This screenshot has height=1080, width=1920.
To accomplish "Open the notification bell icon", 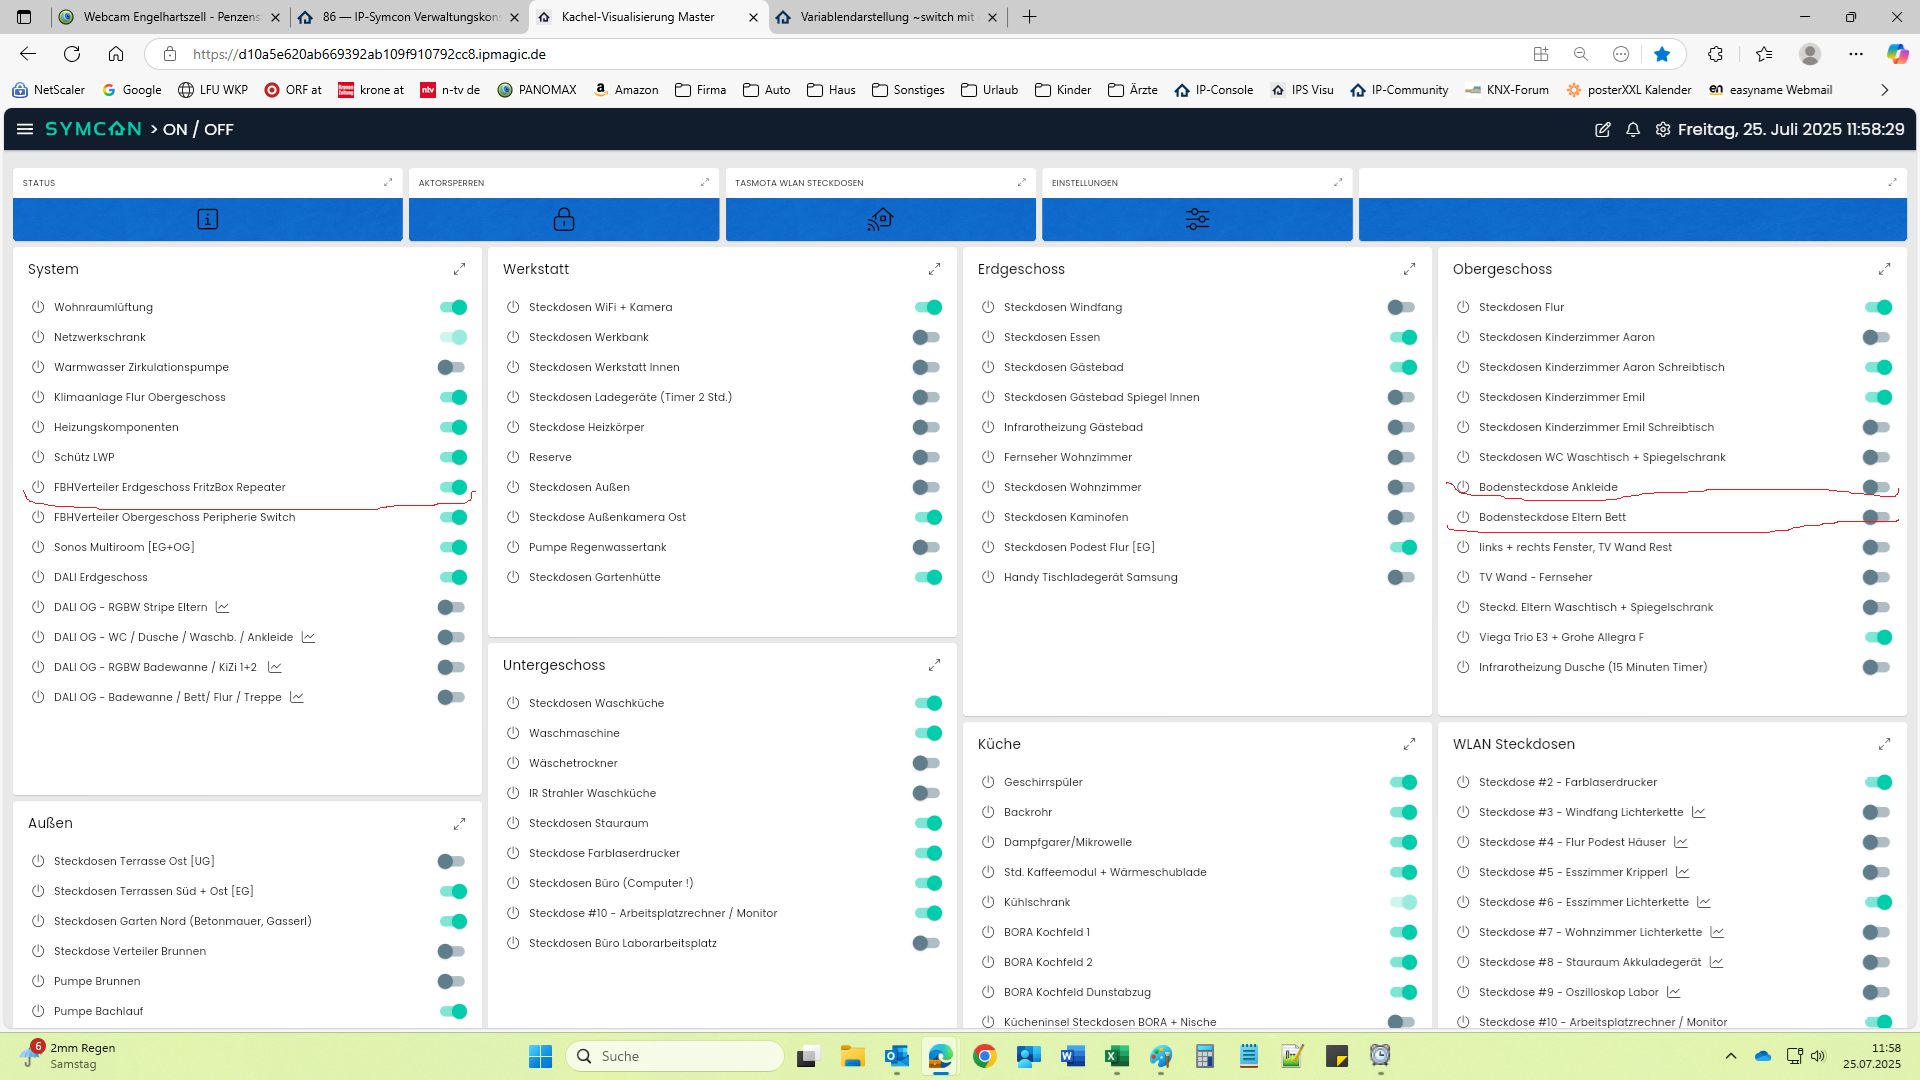I will click(1632, 129).
